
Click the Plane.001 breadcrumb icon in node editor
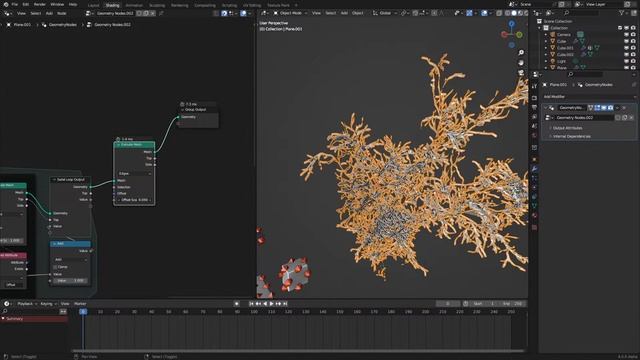9,24
